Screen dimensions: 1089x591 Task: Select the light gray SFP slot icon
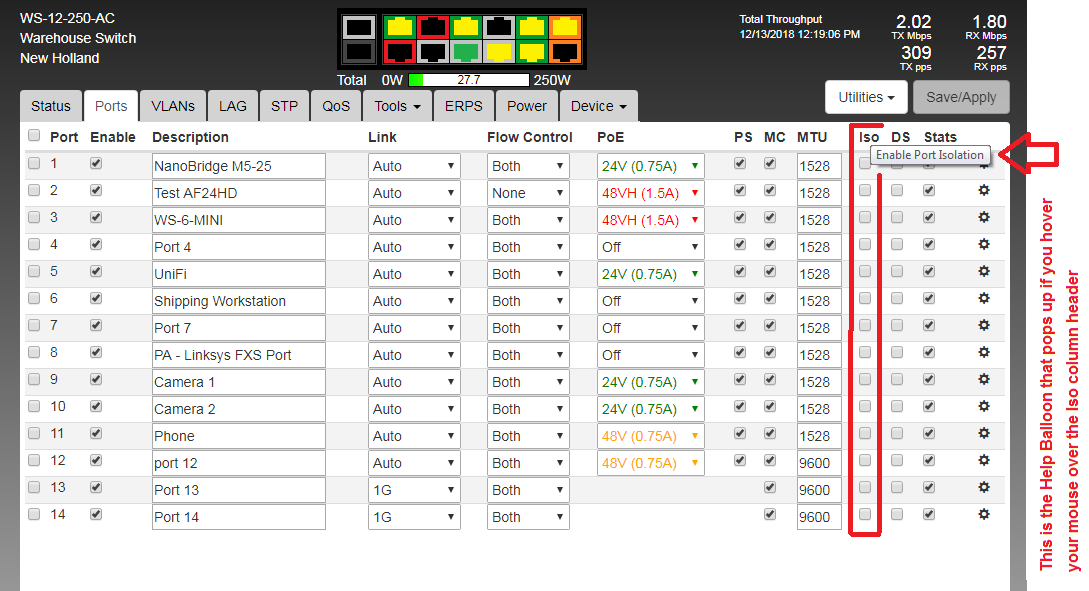(x=361, y=27)
